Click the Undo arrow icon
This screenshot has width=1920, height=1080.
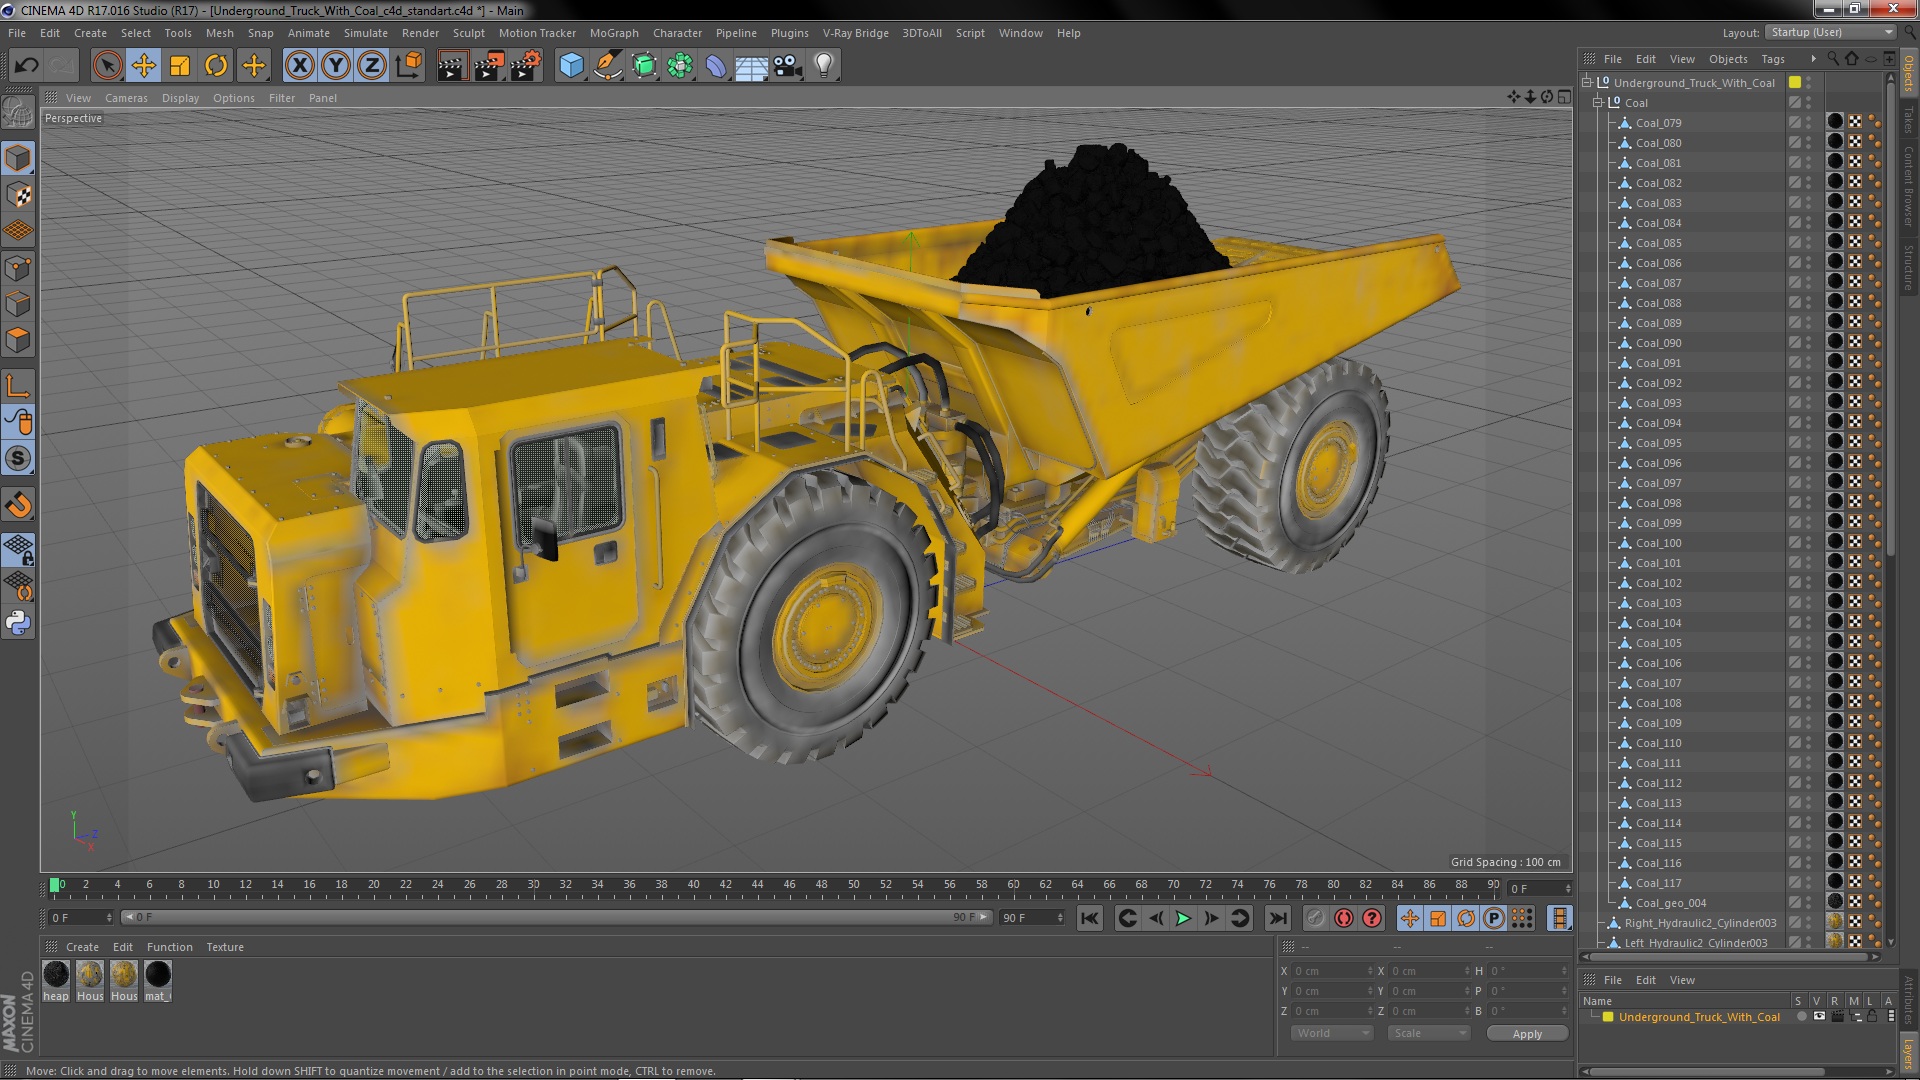(26, 66)
